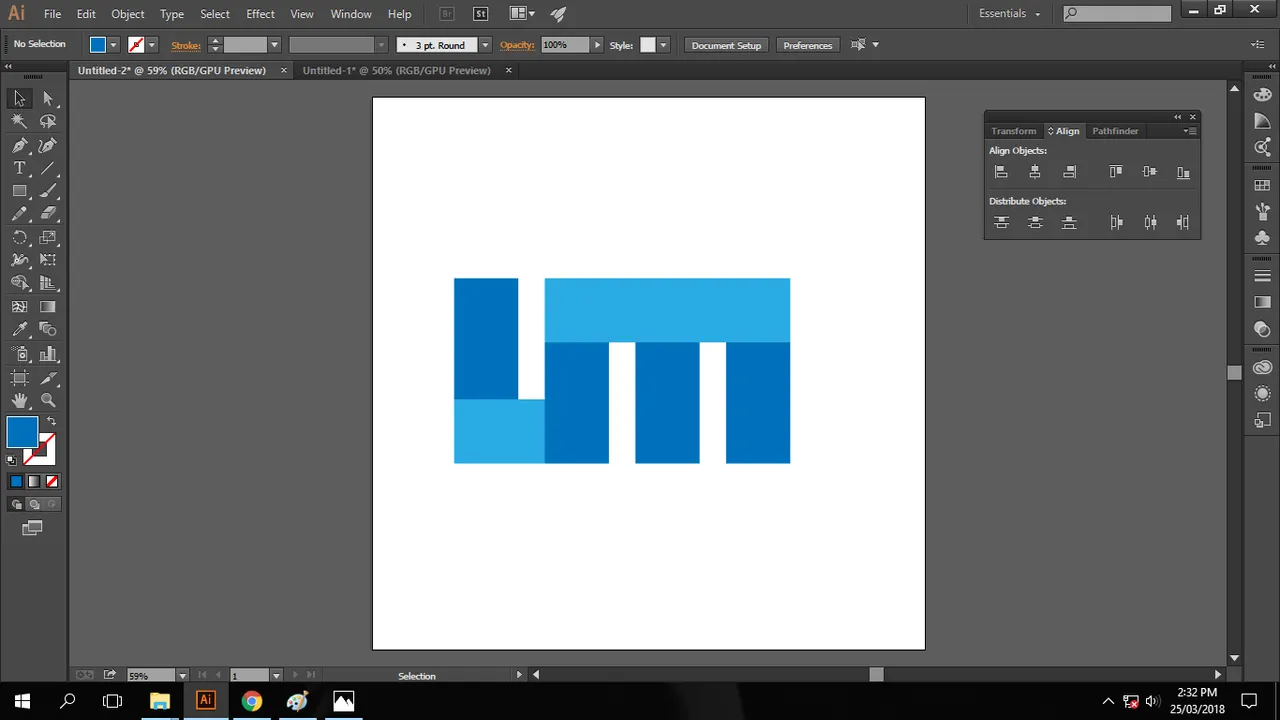The width and height of the screenshot is (1280, 720).
Task: Select the Pencil tool
Action: 19,214
